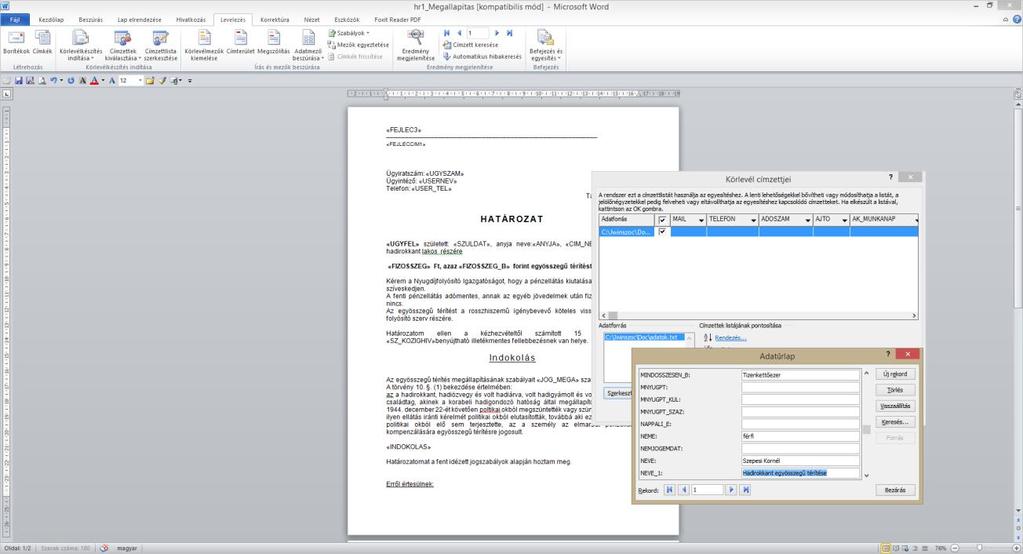Image resolution: width=1023 pixels, height=554 pixels.
Task: Click font color 'A' icon in quick toolbar
Action: coord(94,81)
